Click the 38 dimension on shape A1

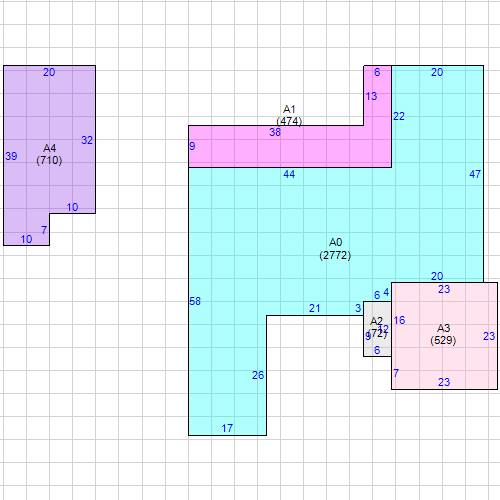(275, 132)
